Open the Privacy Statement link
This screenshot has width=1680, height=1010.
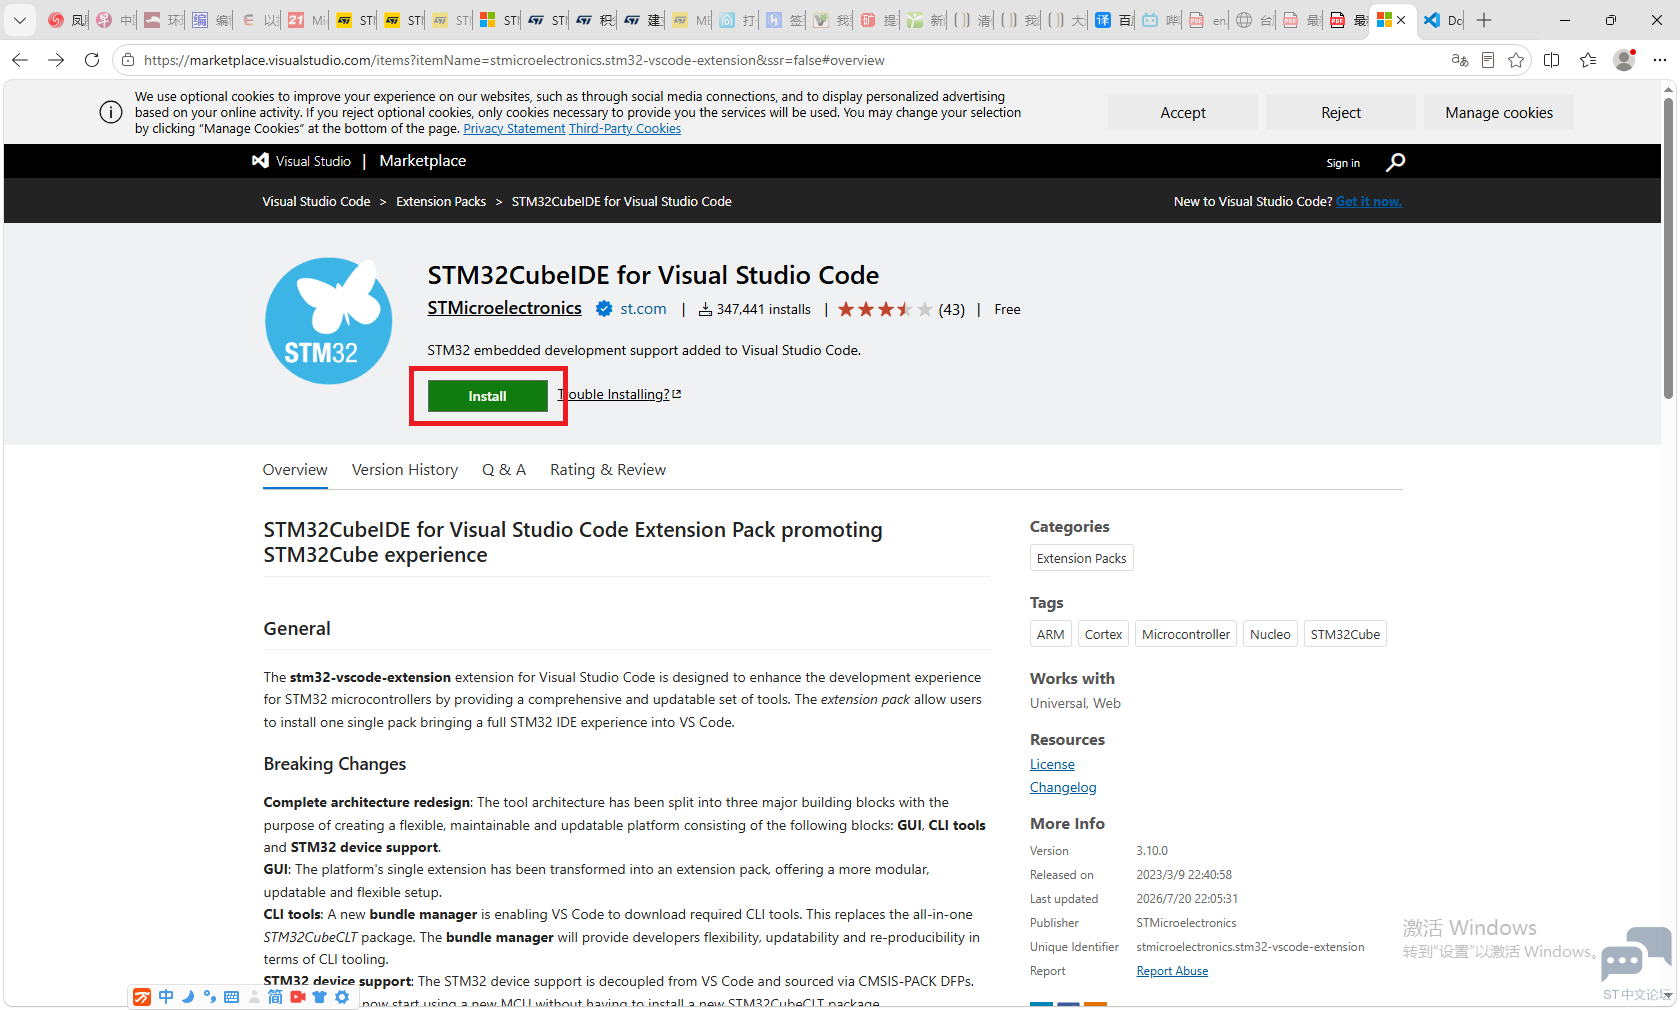click(514, 129)
